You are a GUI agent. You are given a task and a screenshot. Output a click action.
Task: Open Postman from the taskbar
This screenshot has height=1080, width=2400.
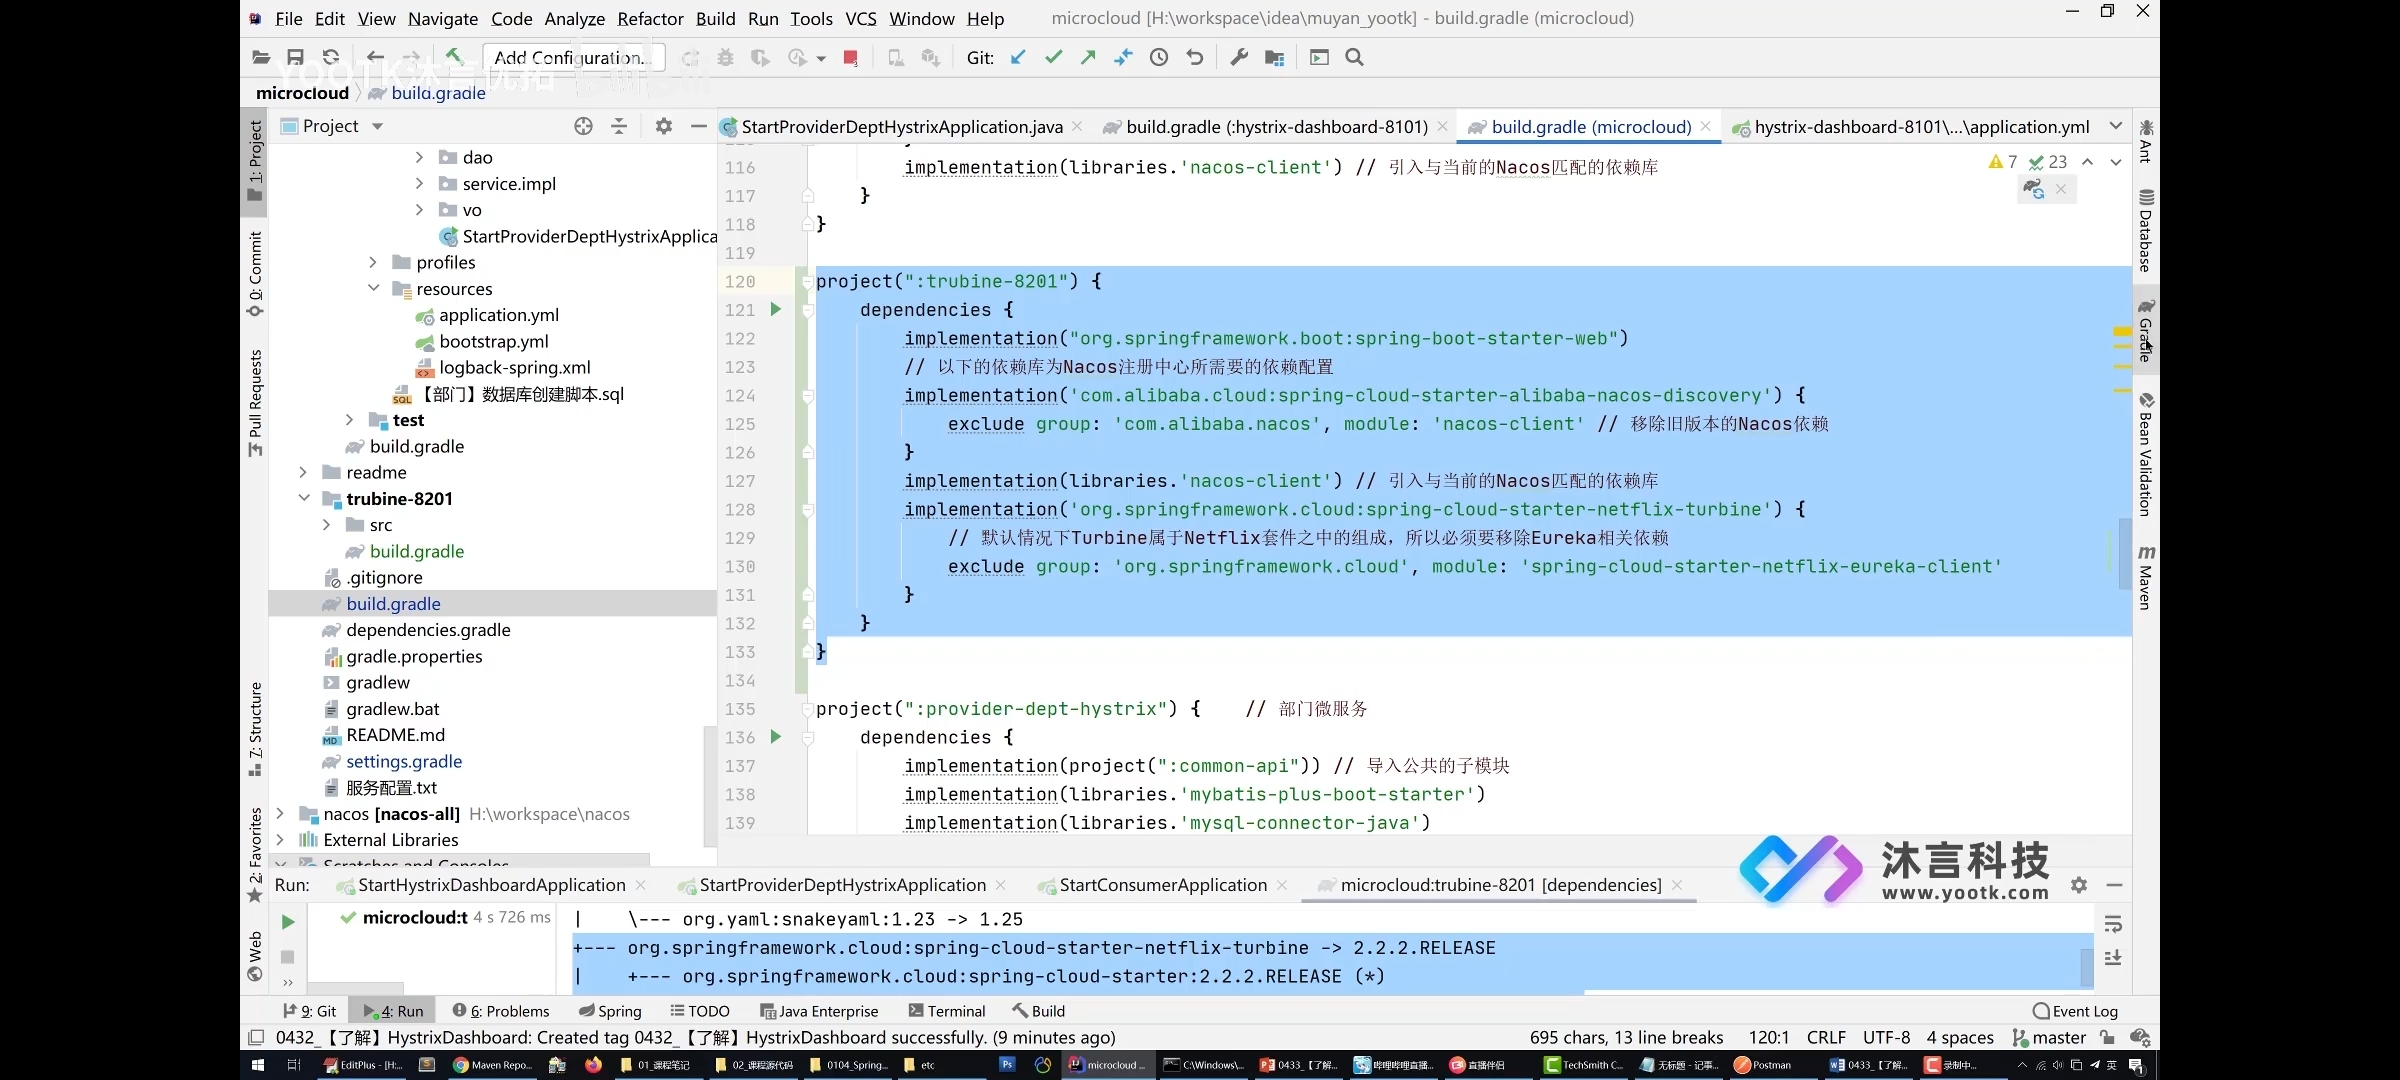(1762, 1065)
